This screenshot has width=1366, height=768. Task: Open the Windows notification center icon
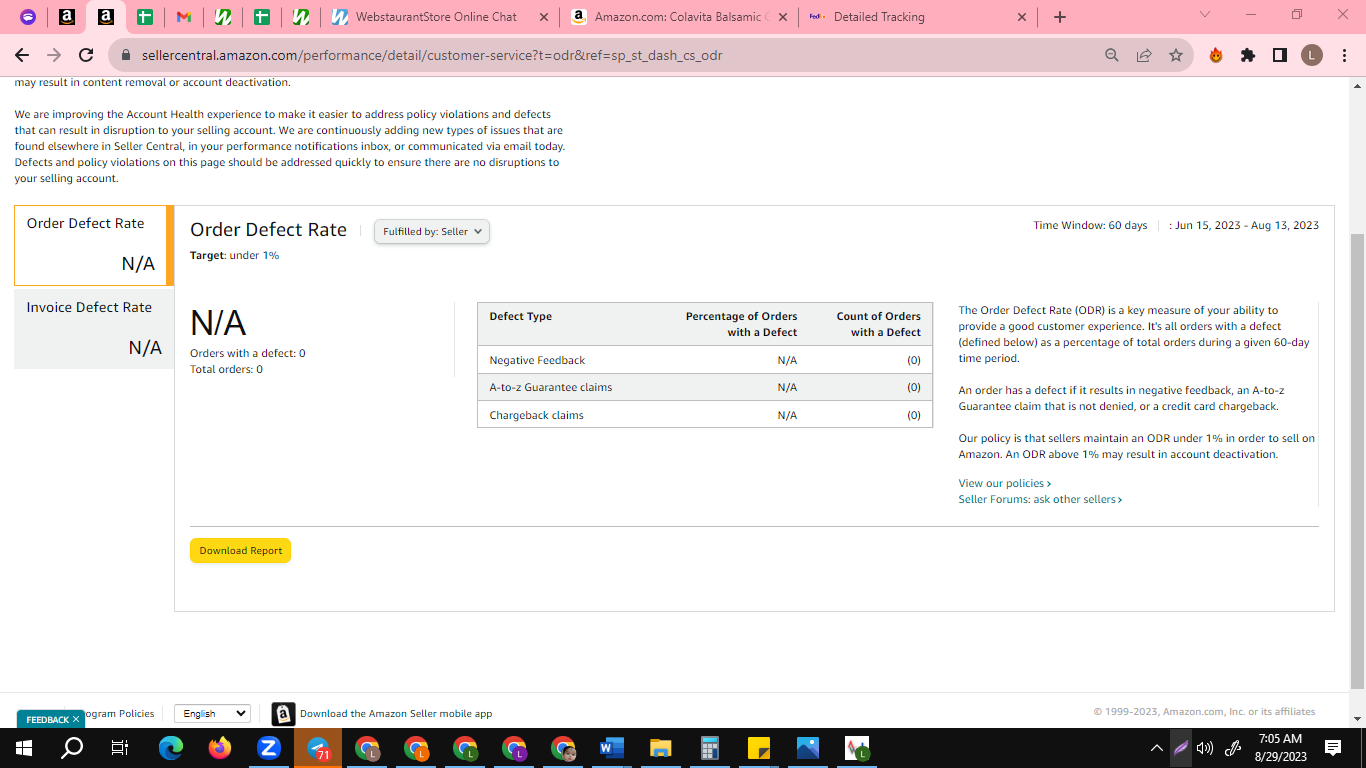point(1333,747)
